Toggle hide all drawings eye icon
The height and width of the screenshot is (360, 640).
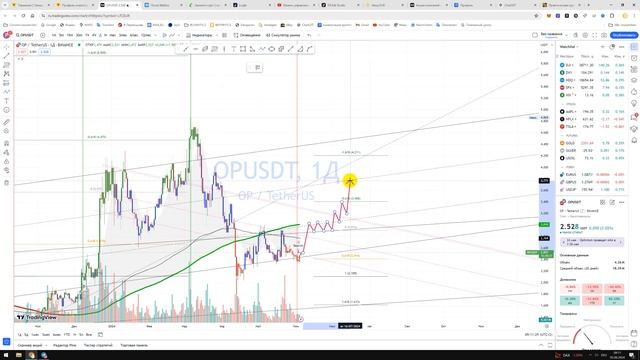(x=7, y=170)
